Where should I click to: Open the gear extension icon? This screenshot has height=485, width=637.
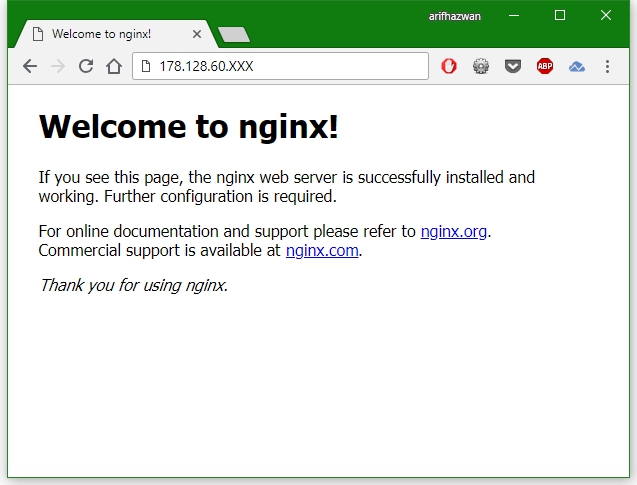pos(481,66)
